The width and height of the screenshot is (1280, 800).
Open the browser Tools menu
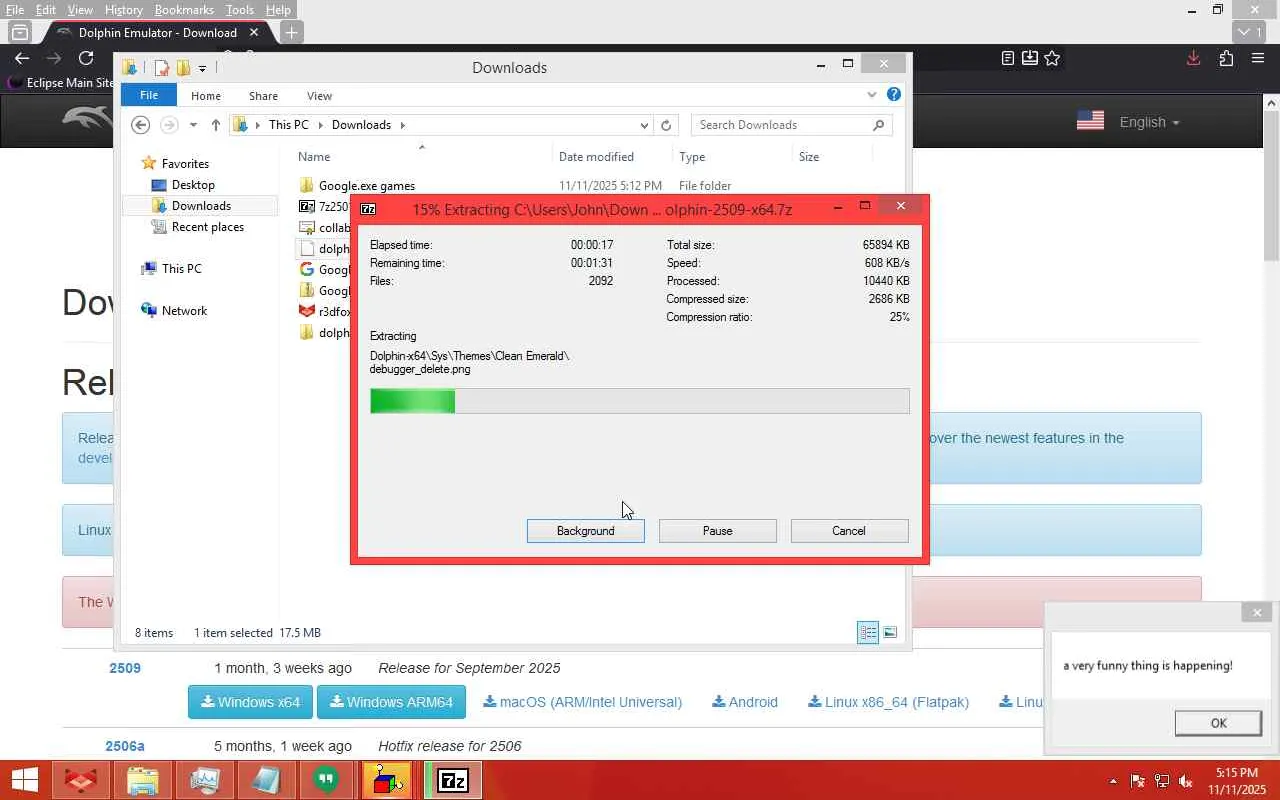click(240, 10)
